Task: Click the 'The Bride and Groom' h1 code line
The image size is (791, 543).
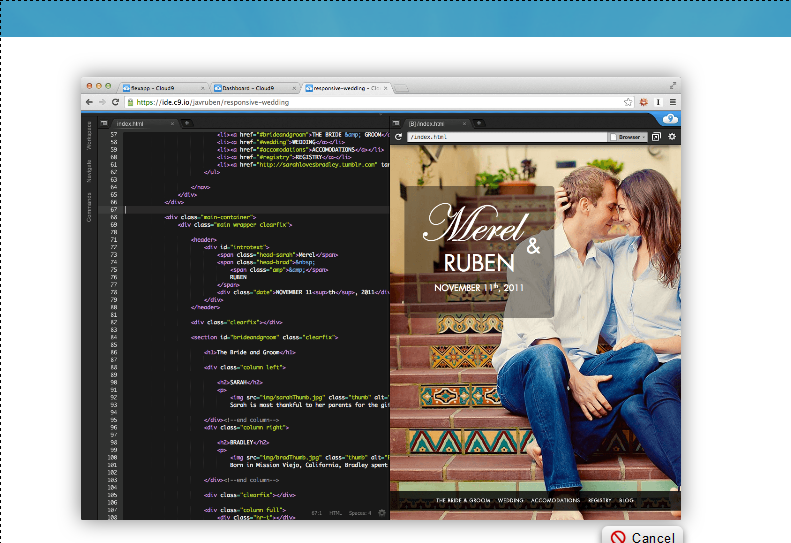Action: pos(250,352)
